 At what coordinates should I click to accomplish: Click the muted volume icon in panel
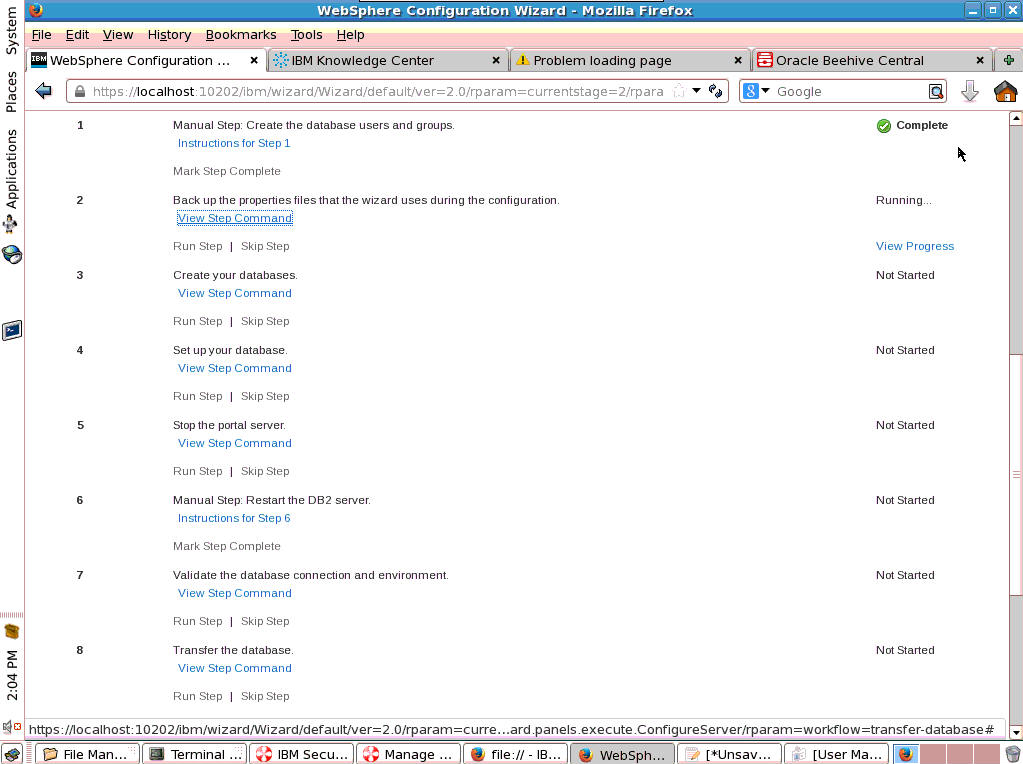pos(12,726)
